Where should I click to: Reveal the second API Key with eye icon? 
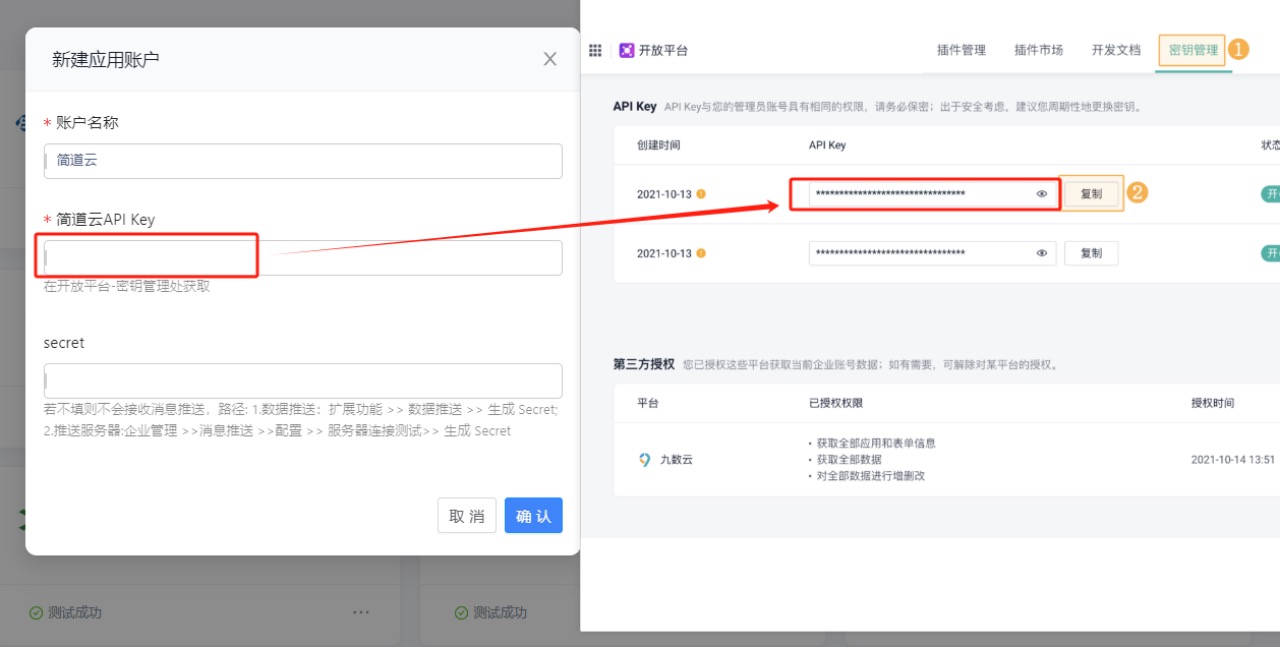coord(1042,253)
